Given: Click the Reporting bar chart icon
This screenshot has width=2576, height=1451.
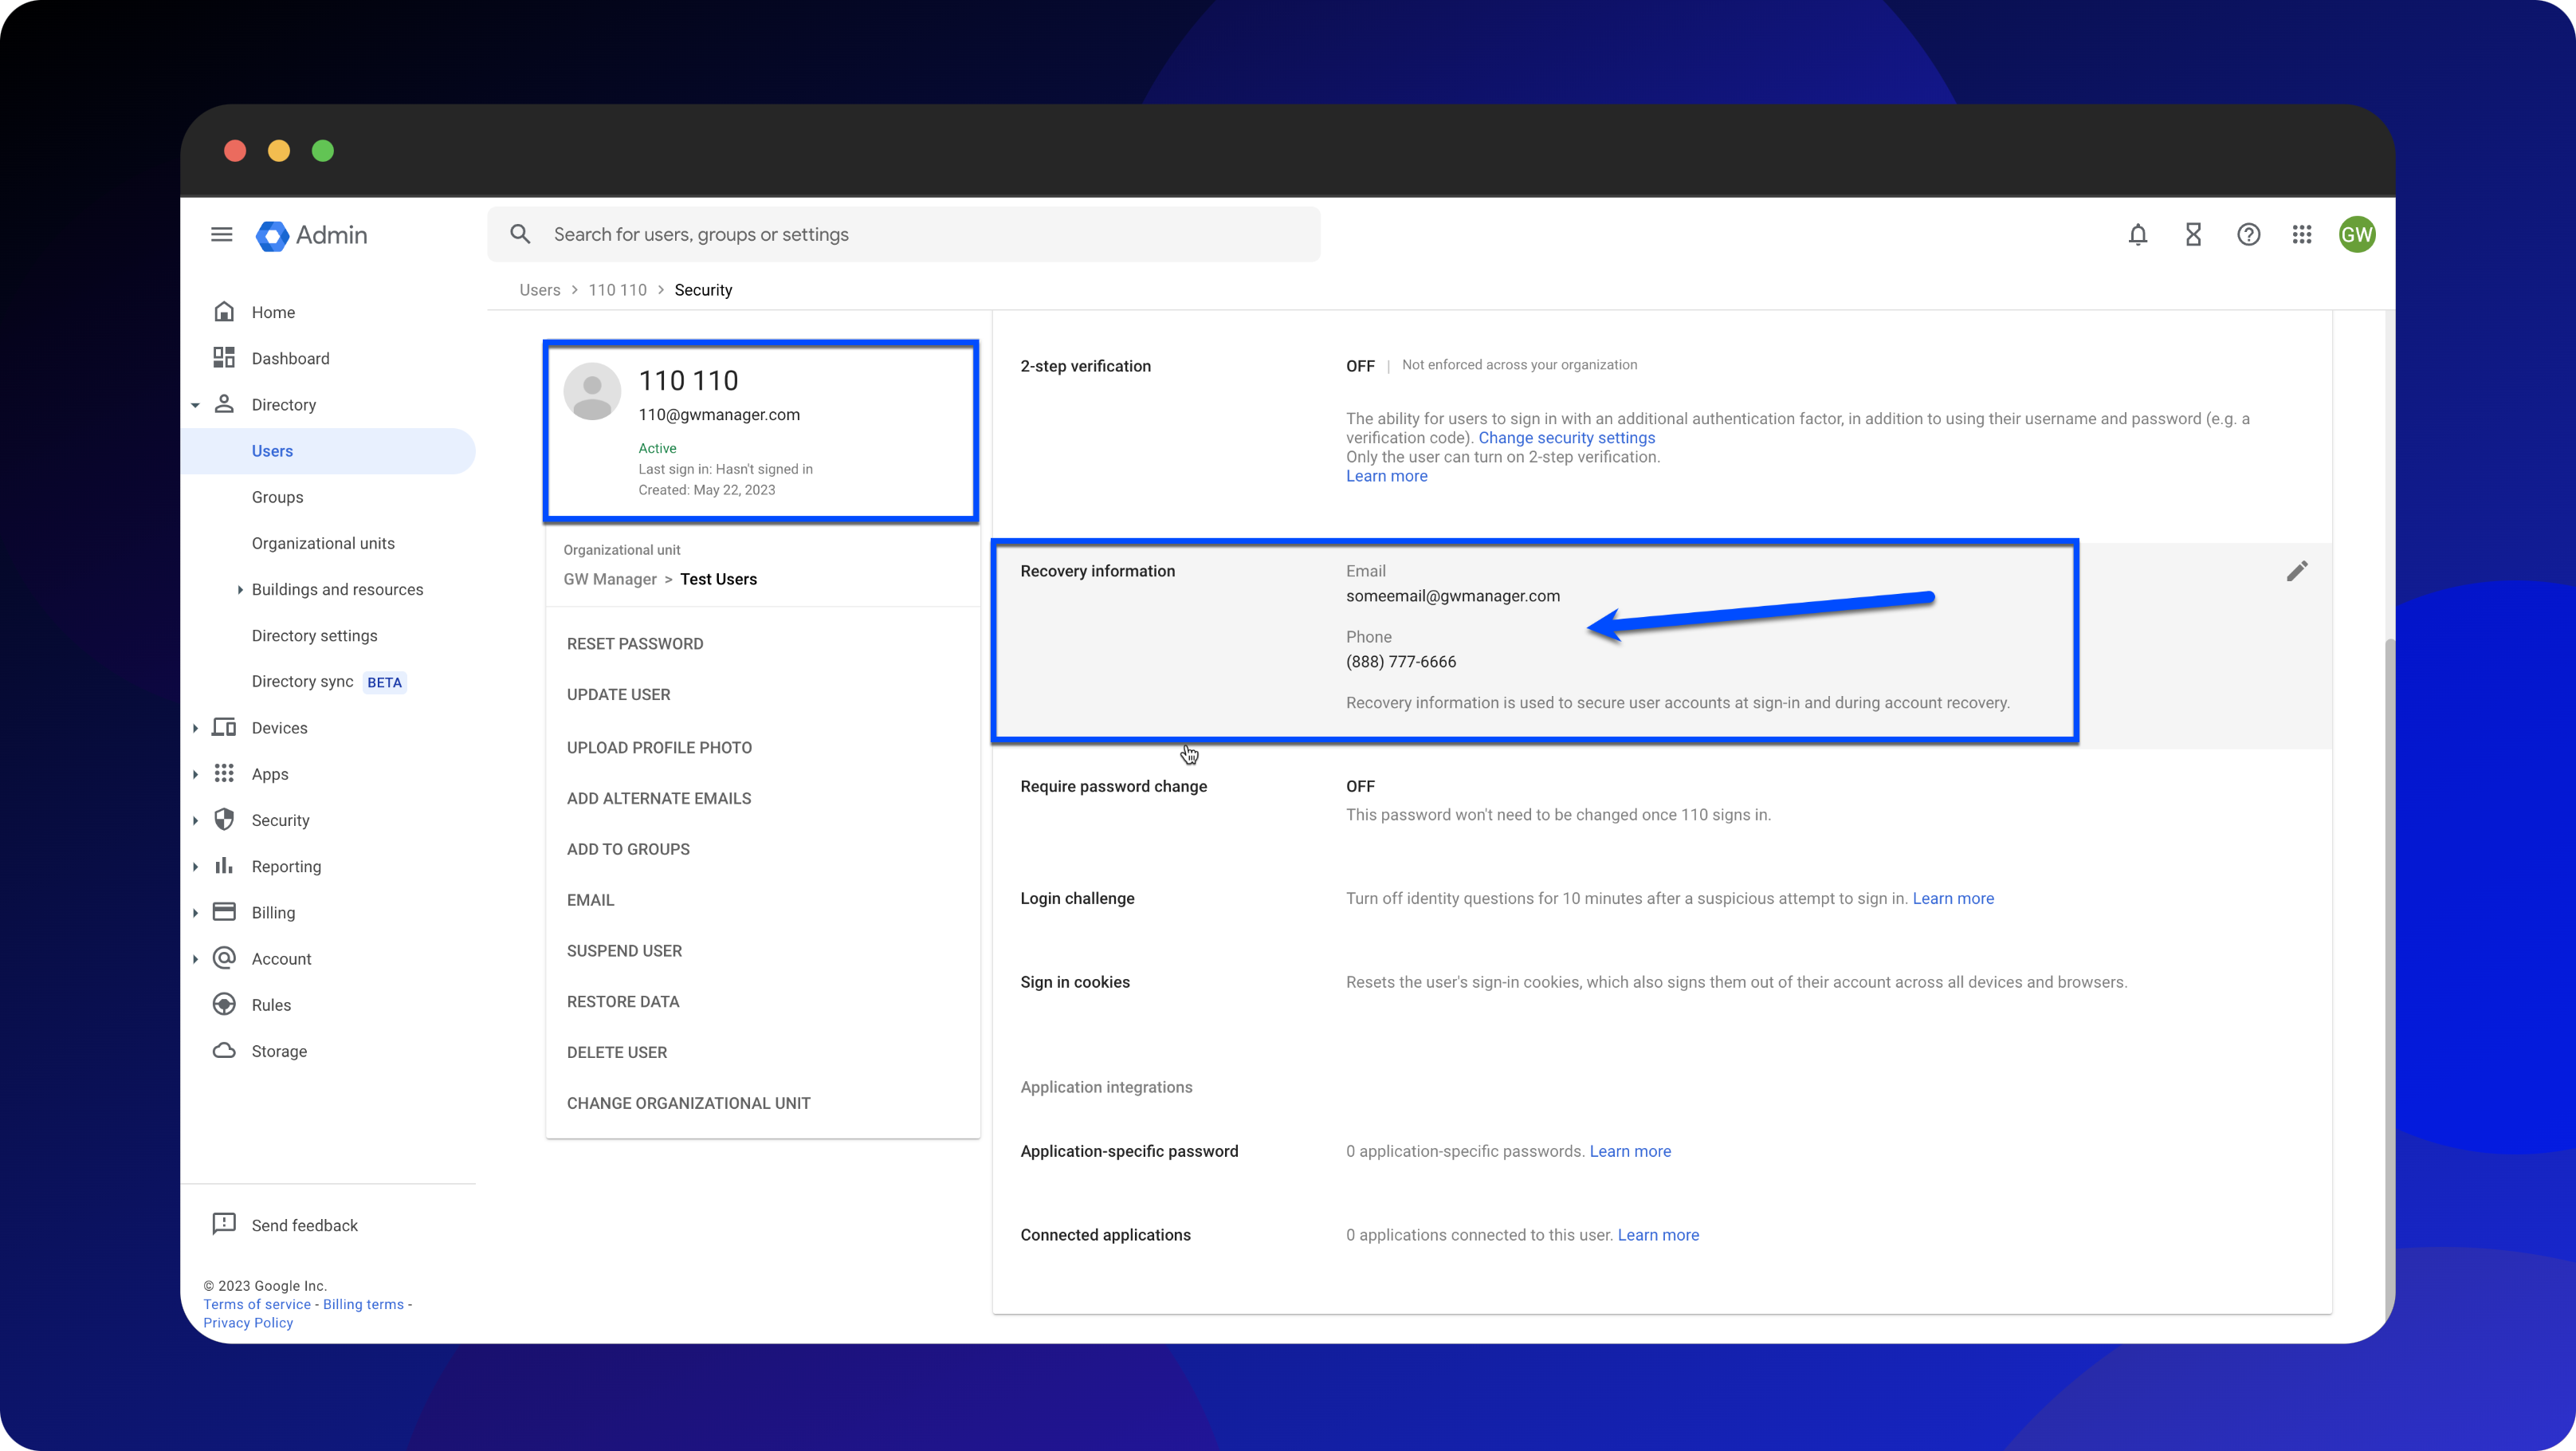Looking at the screenshot, I should [224, 865].
